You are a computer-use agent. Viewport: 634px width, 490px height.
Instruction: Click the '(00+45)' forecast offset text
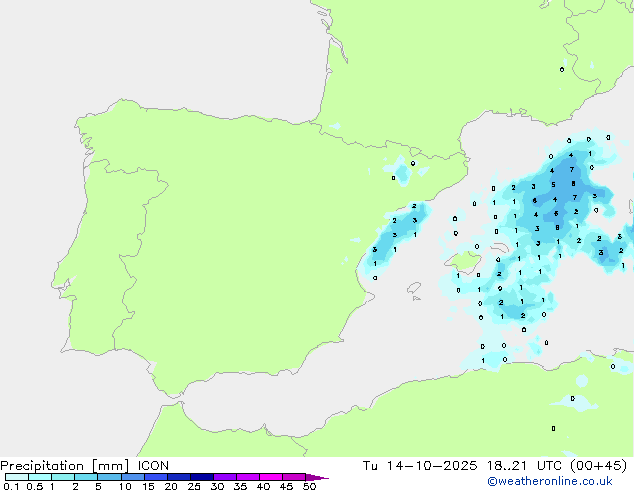coord(598,466)
